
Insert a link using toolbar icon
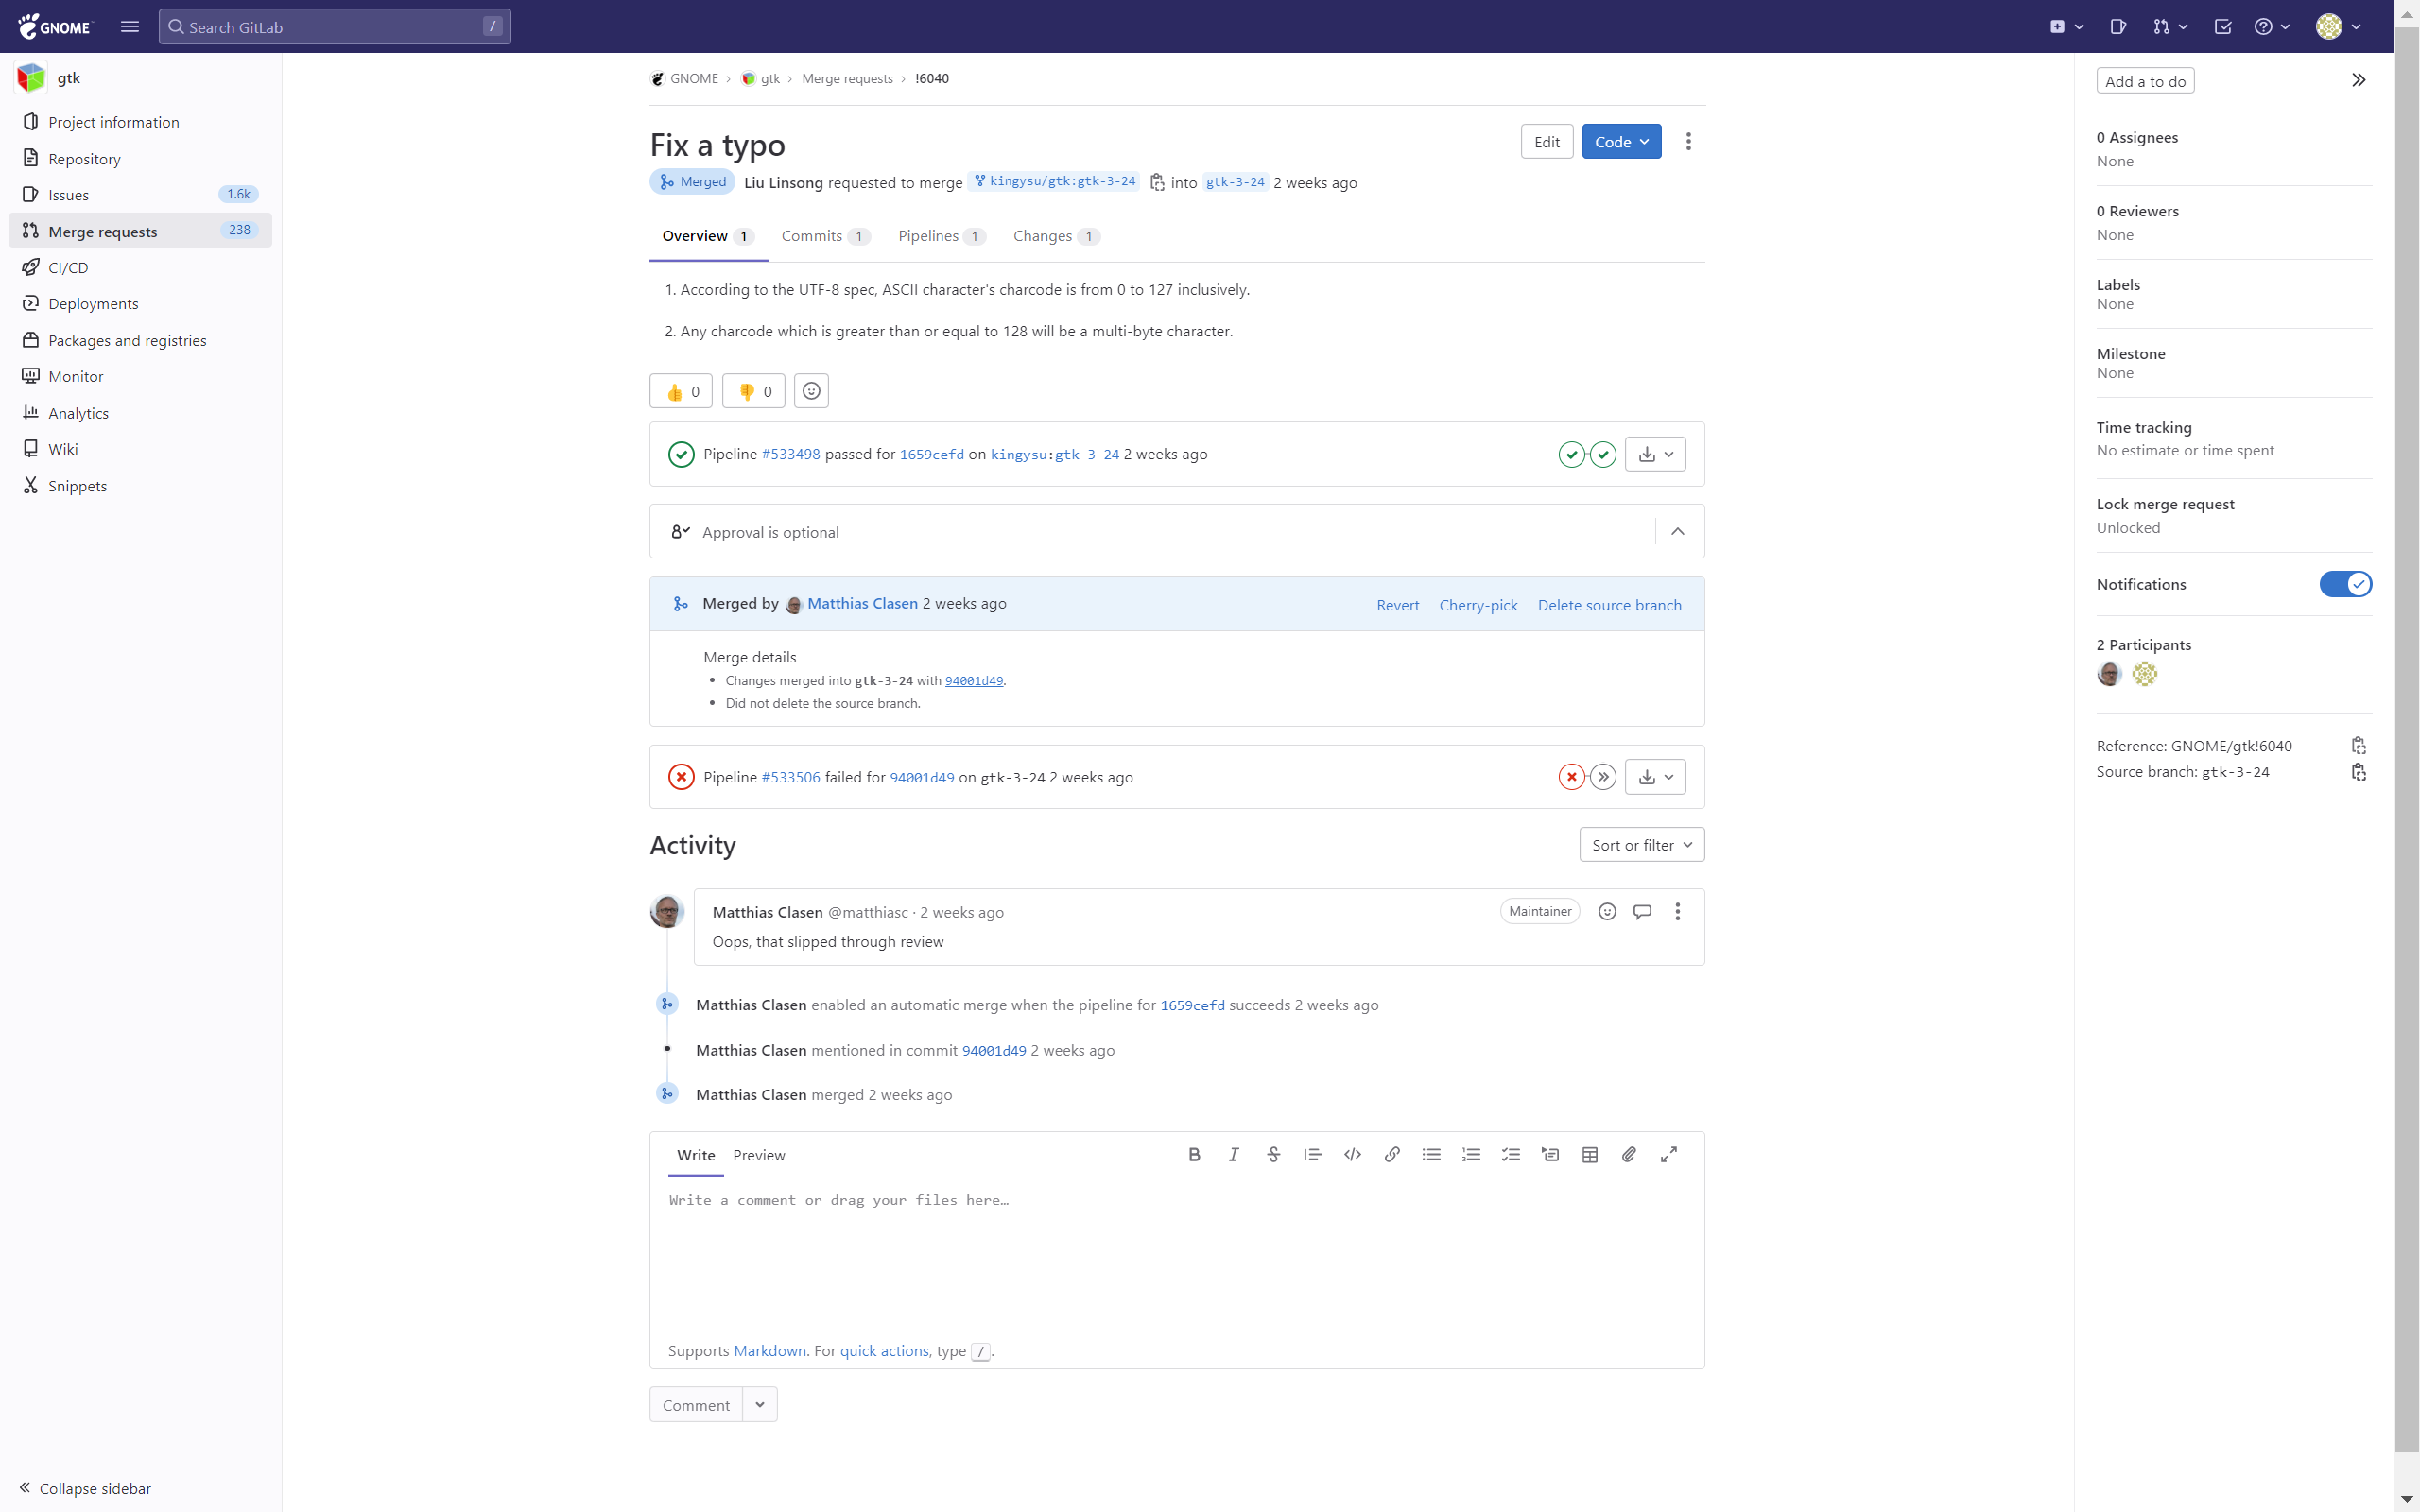[1392, 1155]
